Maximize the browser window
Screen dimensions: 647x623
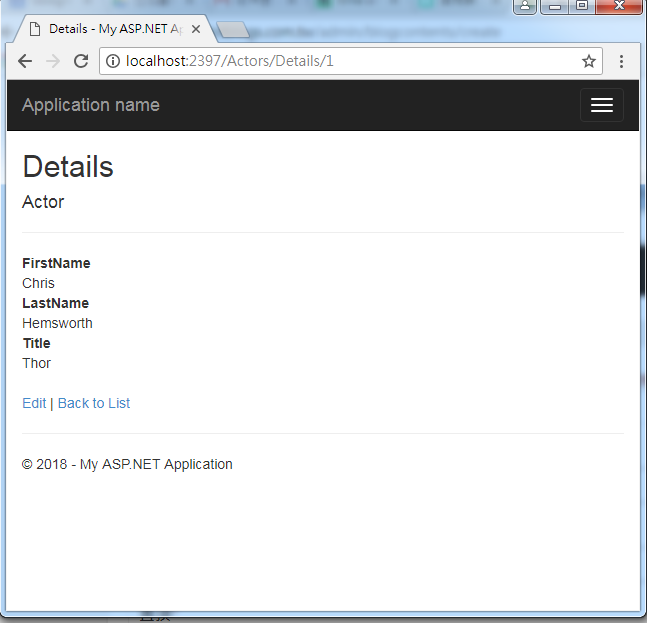point(582,6)
